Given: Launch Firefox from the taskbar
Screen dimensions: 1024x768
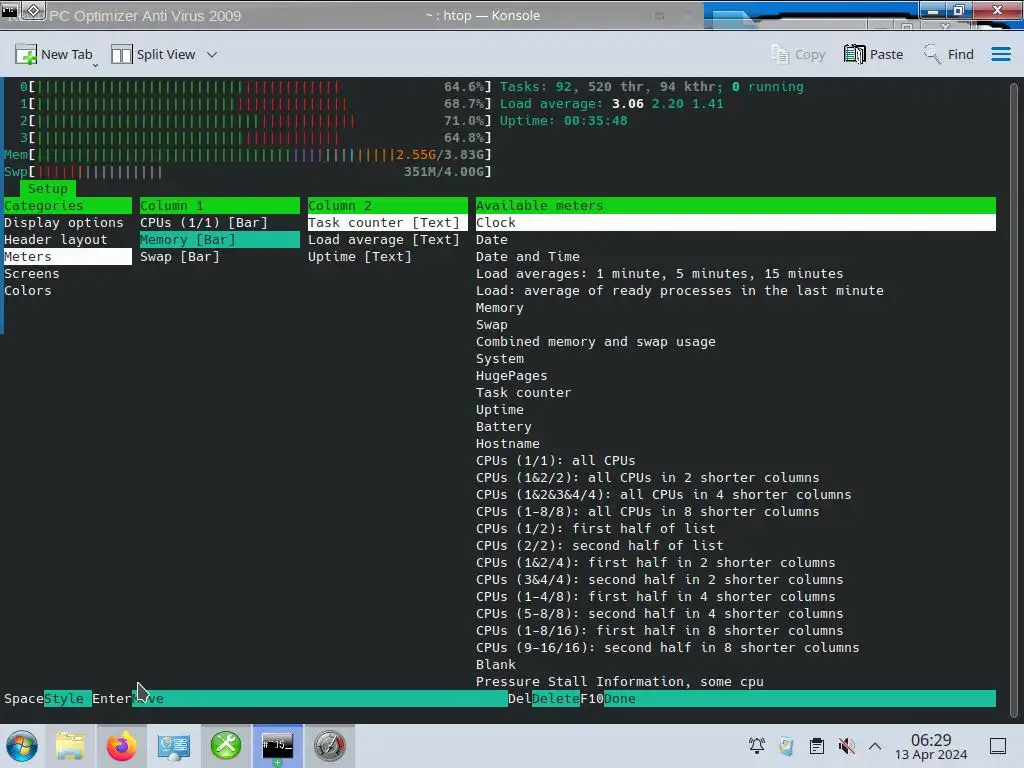Looking at the screenshot, I should click(121, 746).
